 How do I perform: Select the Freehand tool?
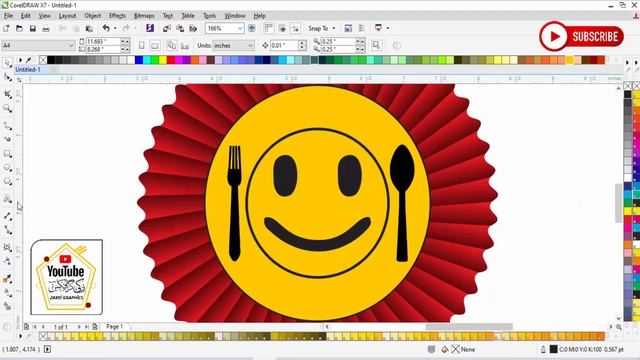coord(7,125)
